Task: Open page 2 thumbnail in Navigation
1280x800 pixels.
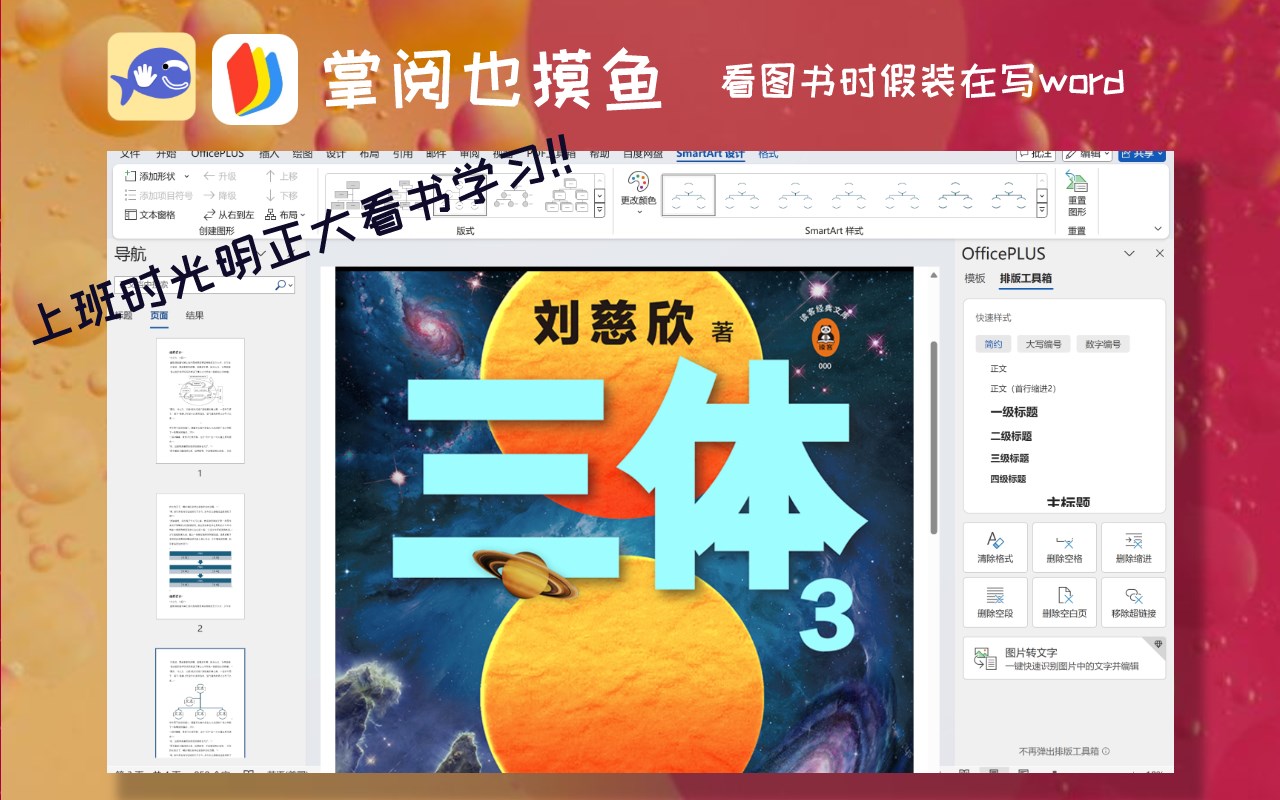Action: [200, 556]
